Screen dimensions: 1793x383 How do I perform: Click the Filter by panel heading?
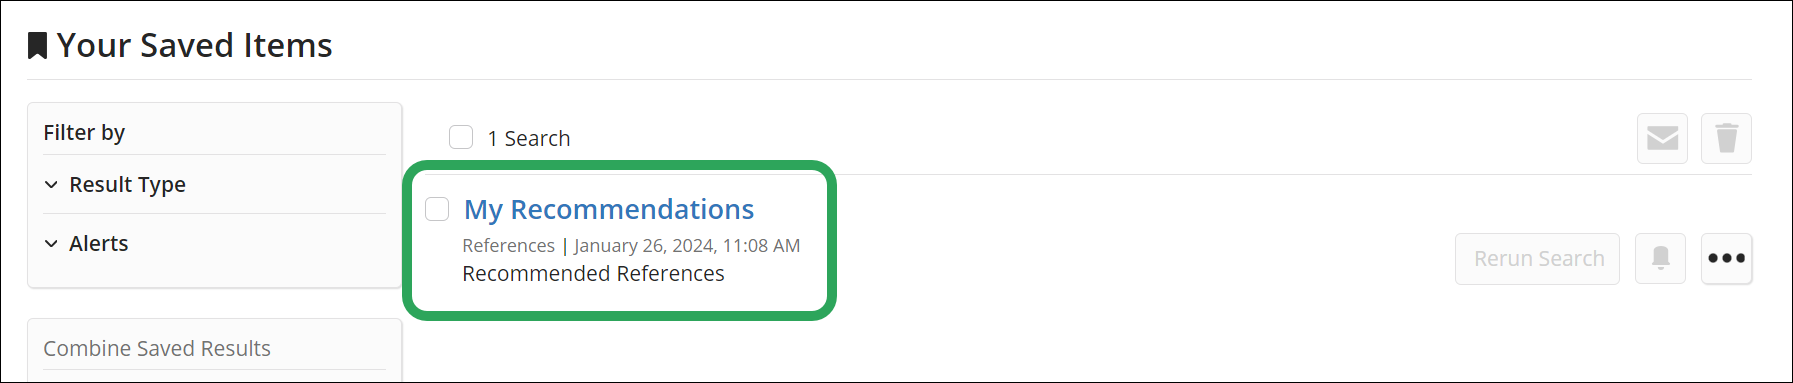[84, 133]
